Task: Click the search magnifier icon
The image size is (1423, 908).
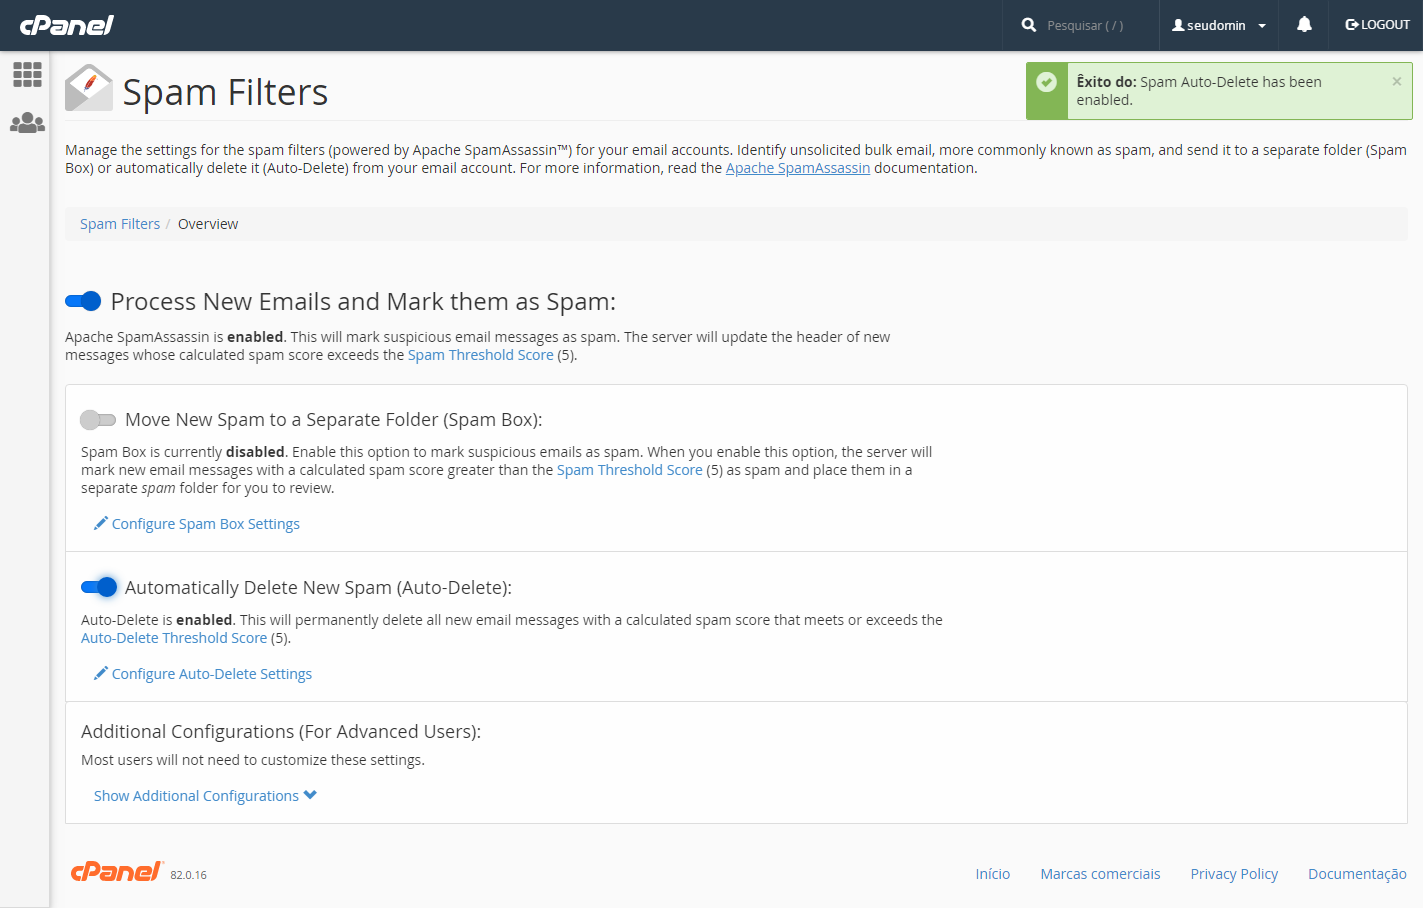Action: pos(1029,25)
